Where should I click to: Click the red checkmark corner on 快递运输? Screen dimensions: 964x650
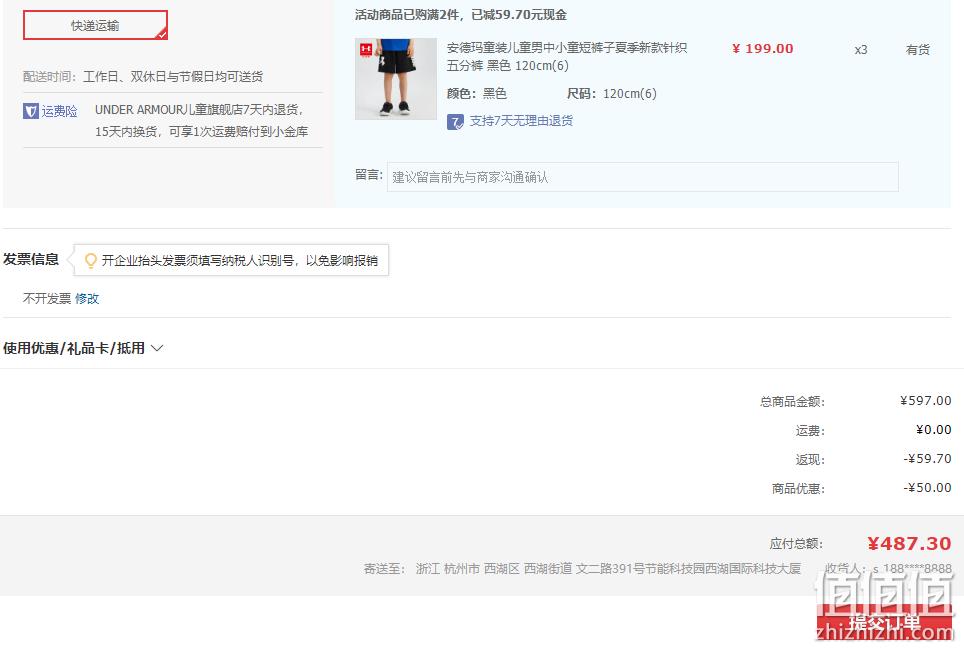(x=161, y=34)
